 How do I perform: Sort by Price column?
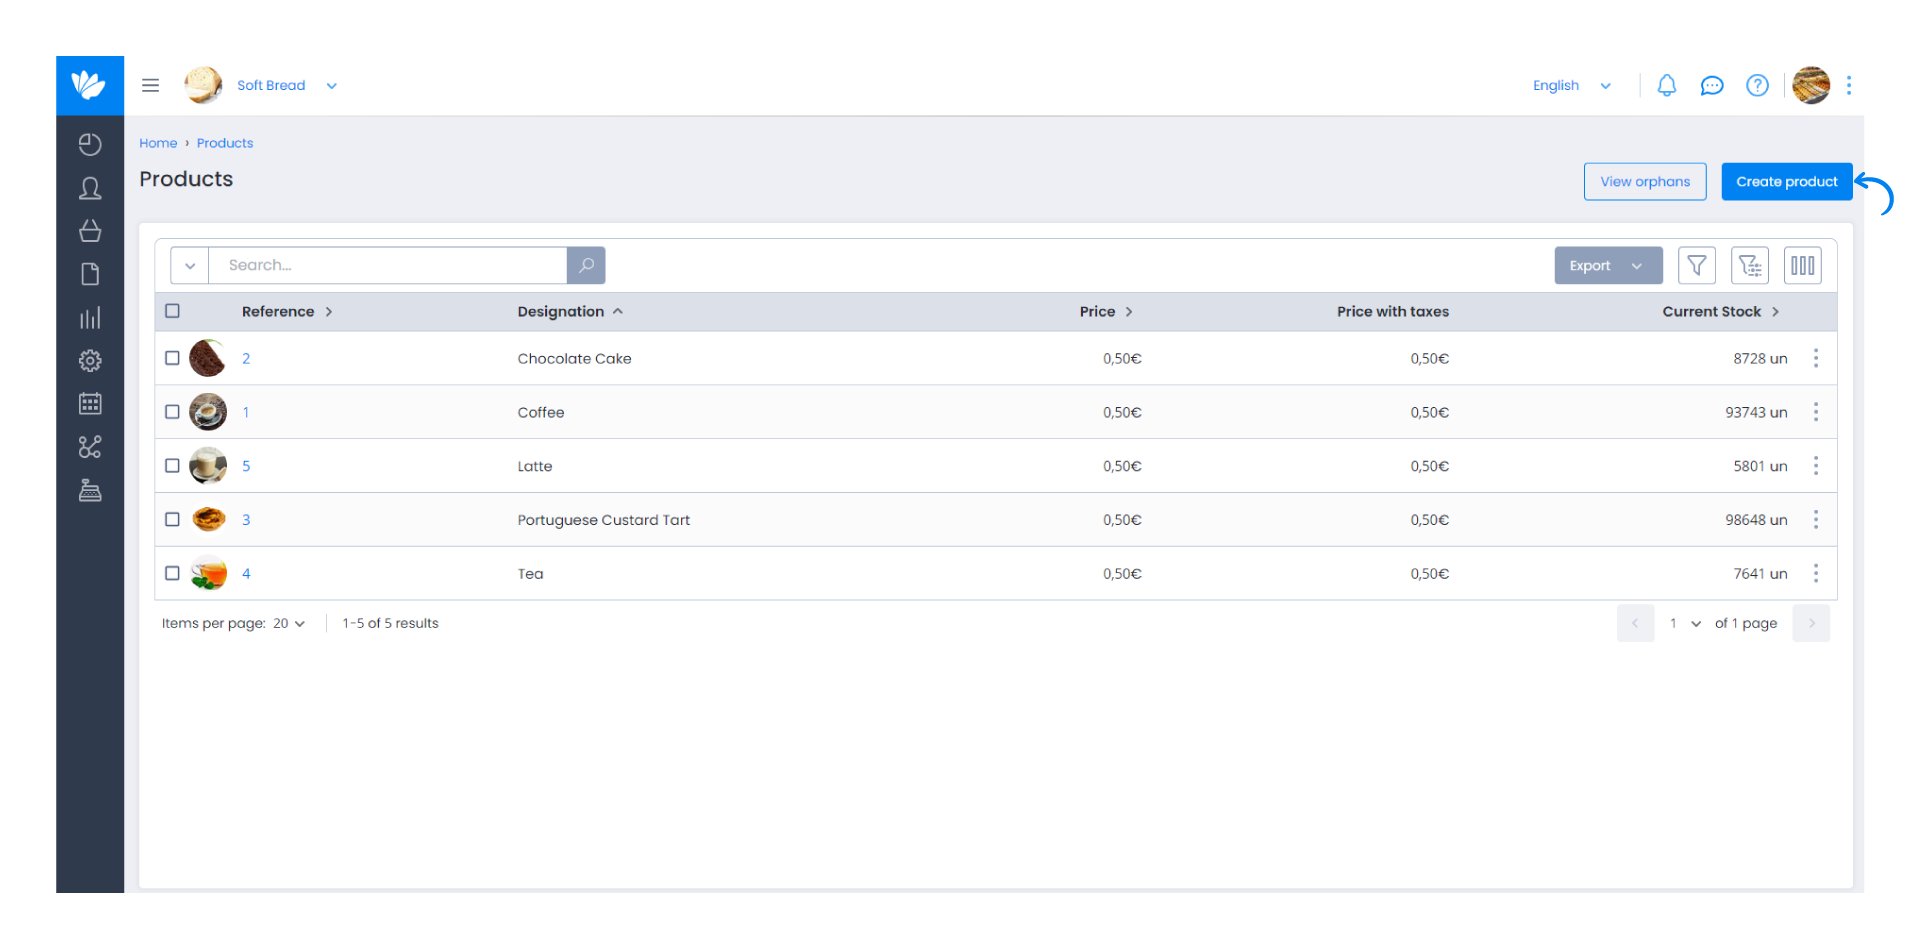[1106, 312]
